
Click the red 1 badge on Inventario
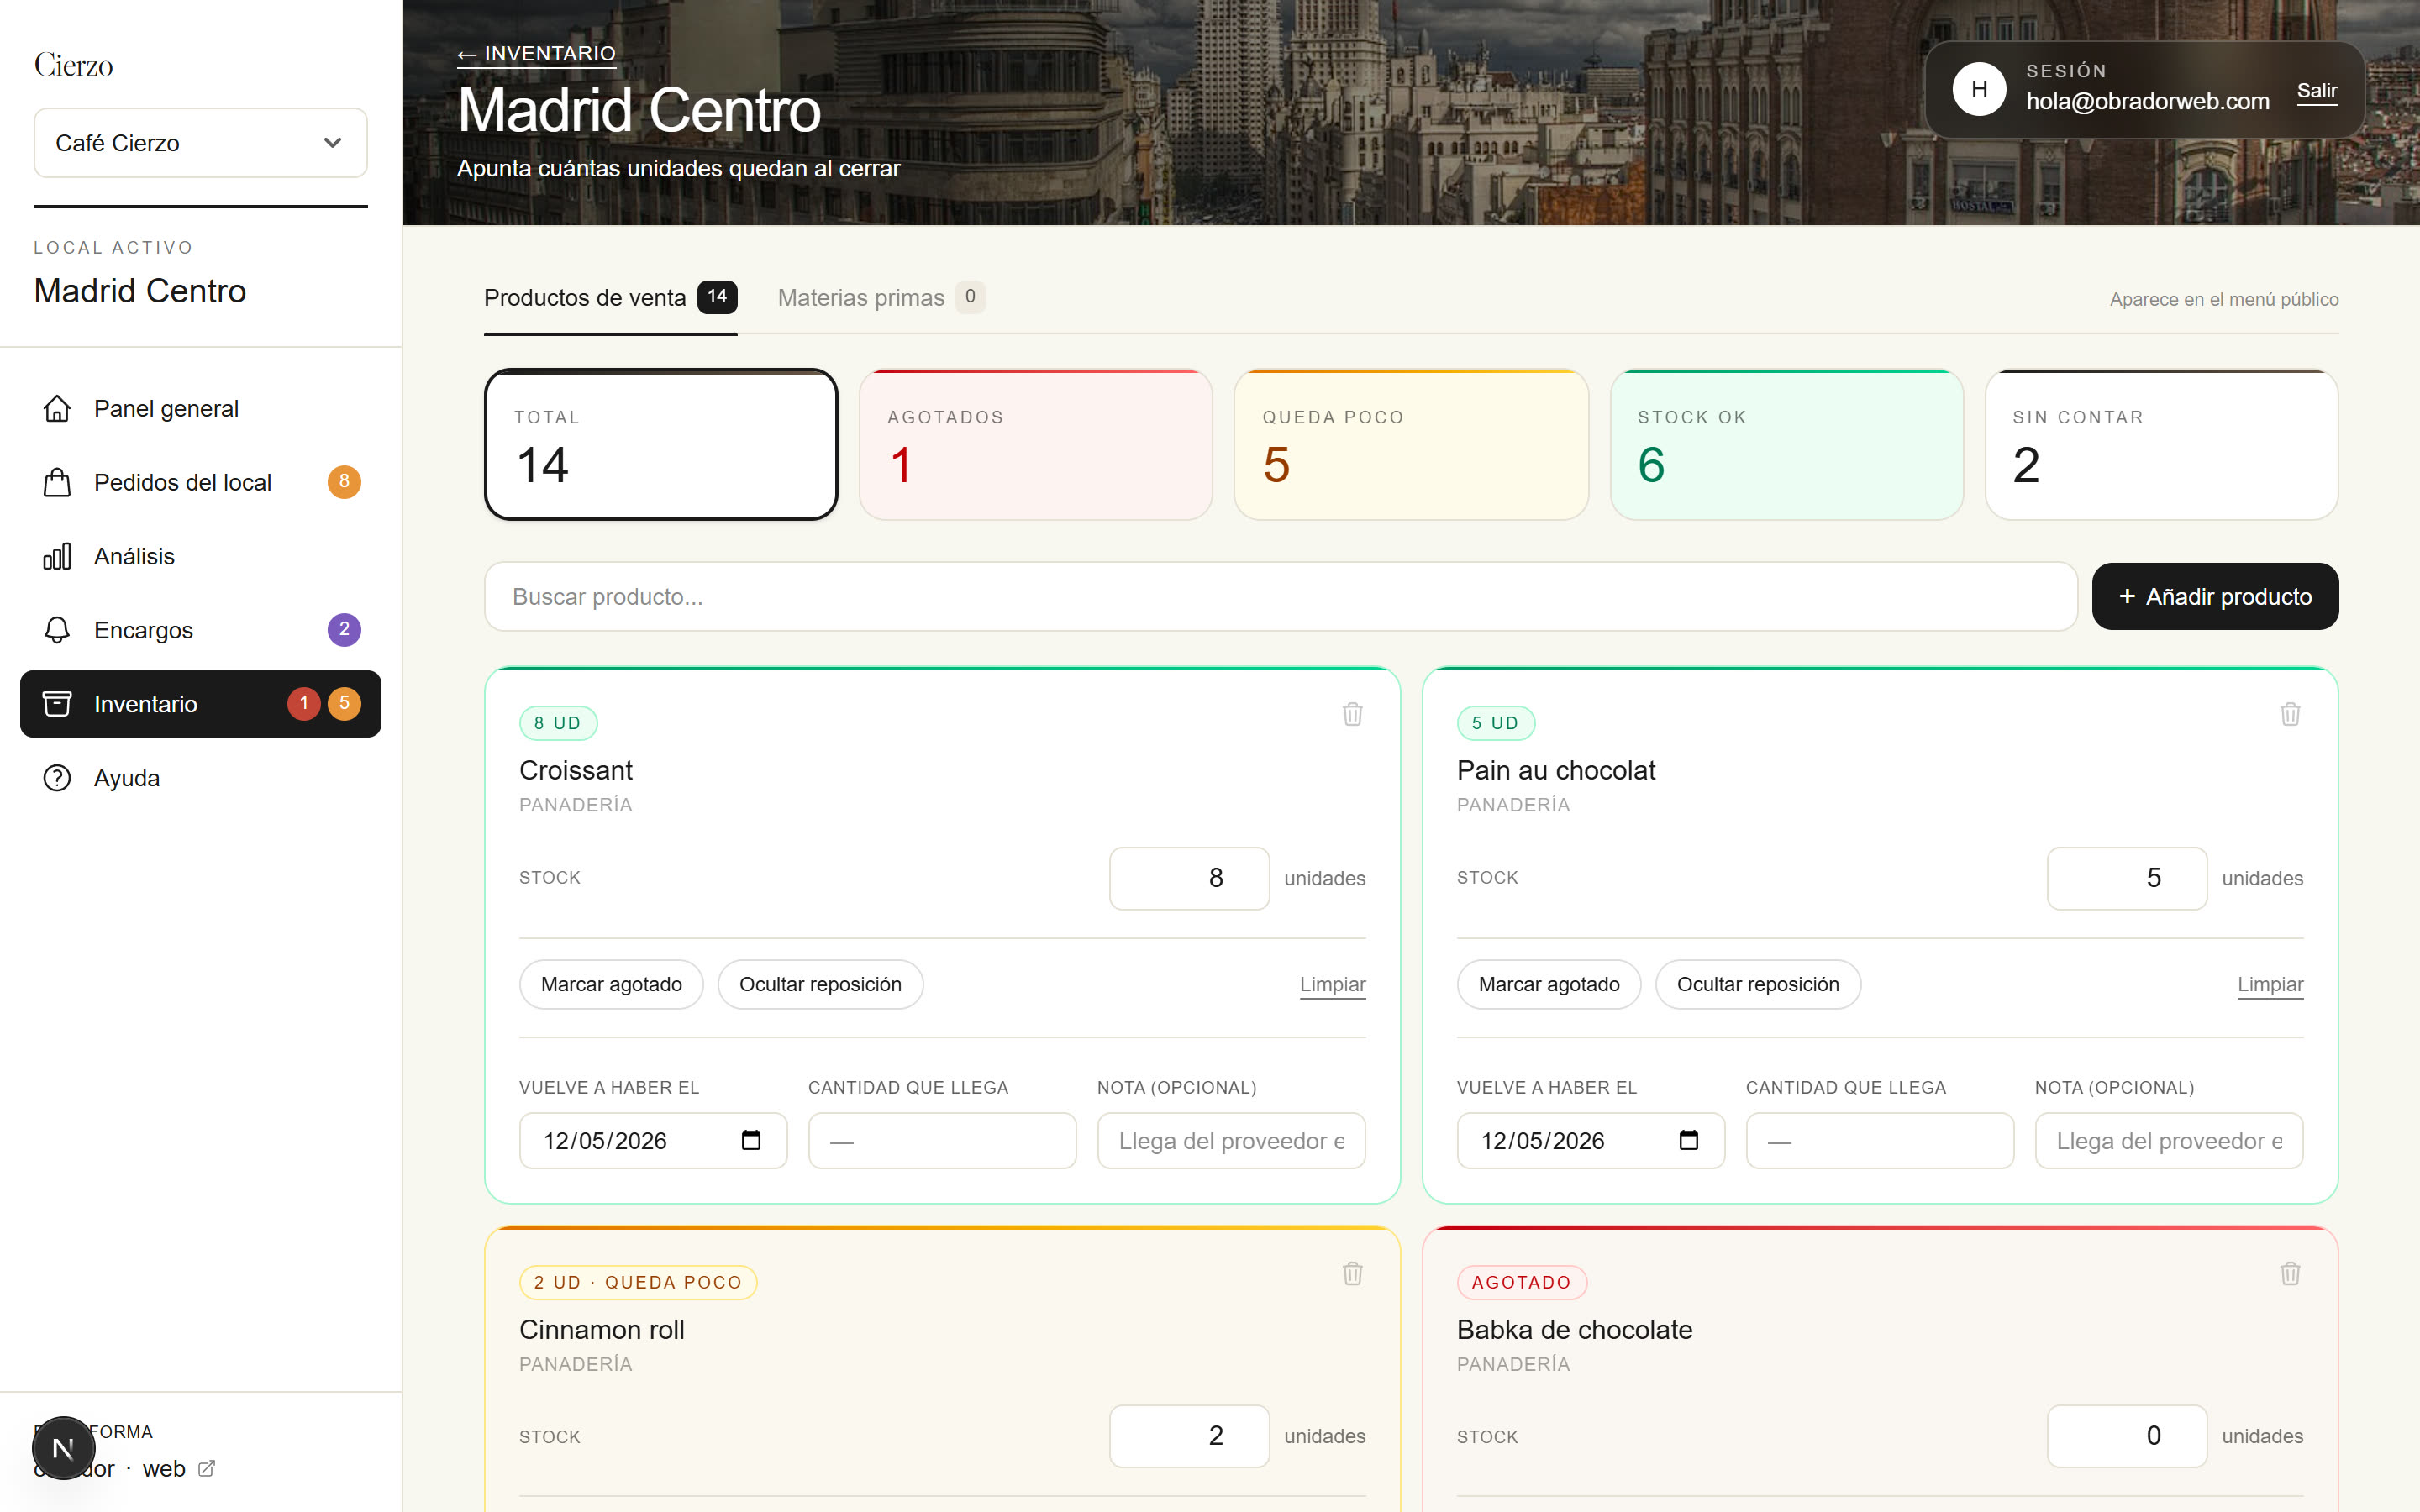point(304,704)
